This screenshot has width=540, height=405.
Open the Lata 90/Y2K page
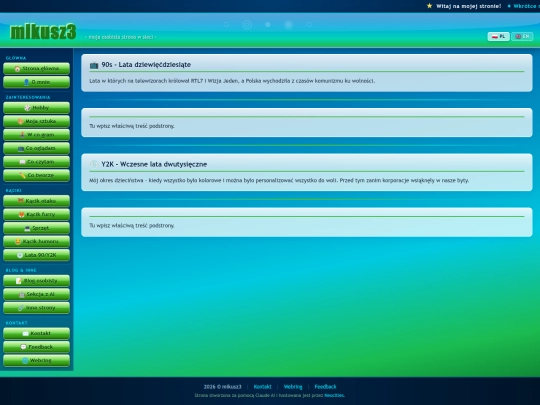click(36, 255)
